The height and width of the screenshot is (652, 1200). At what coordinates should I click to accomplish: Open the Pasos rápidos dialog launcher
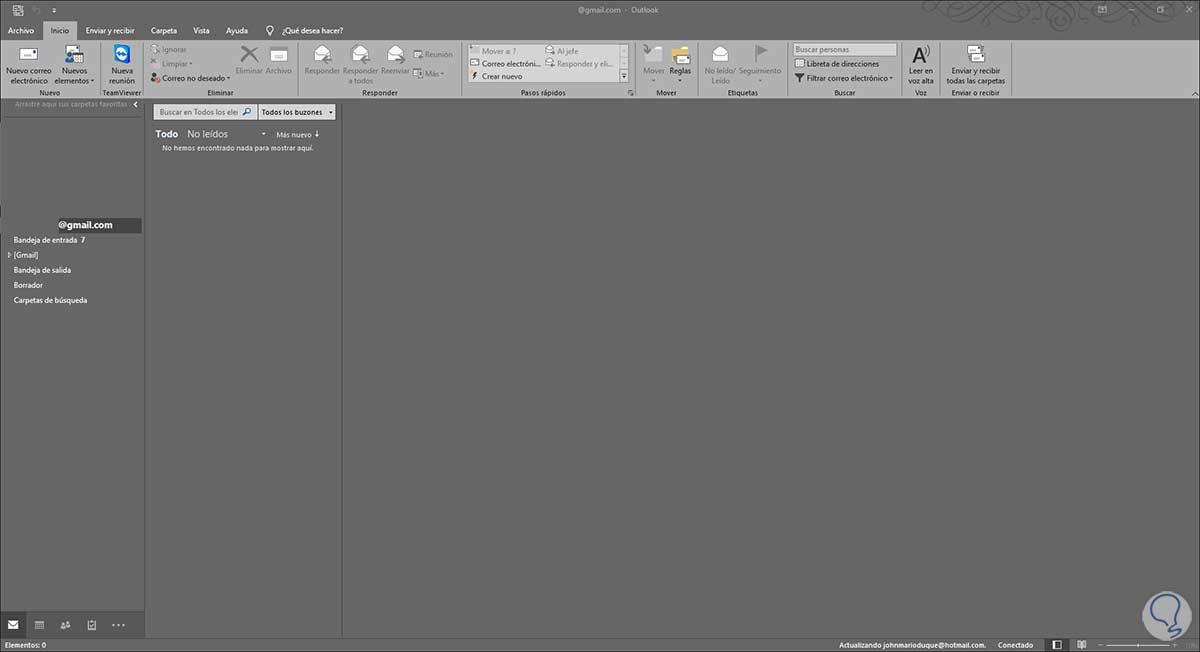coord(630,93)
